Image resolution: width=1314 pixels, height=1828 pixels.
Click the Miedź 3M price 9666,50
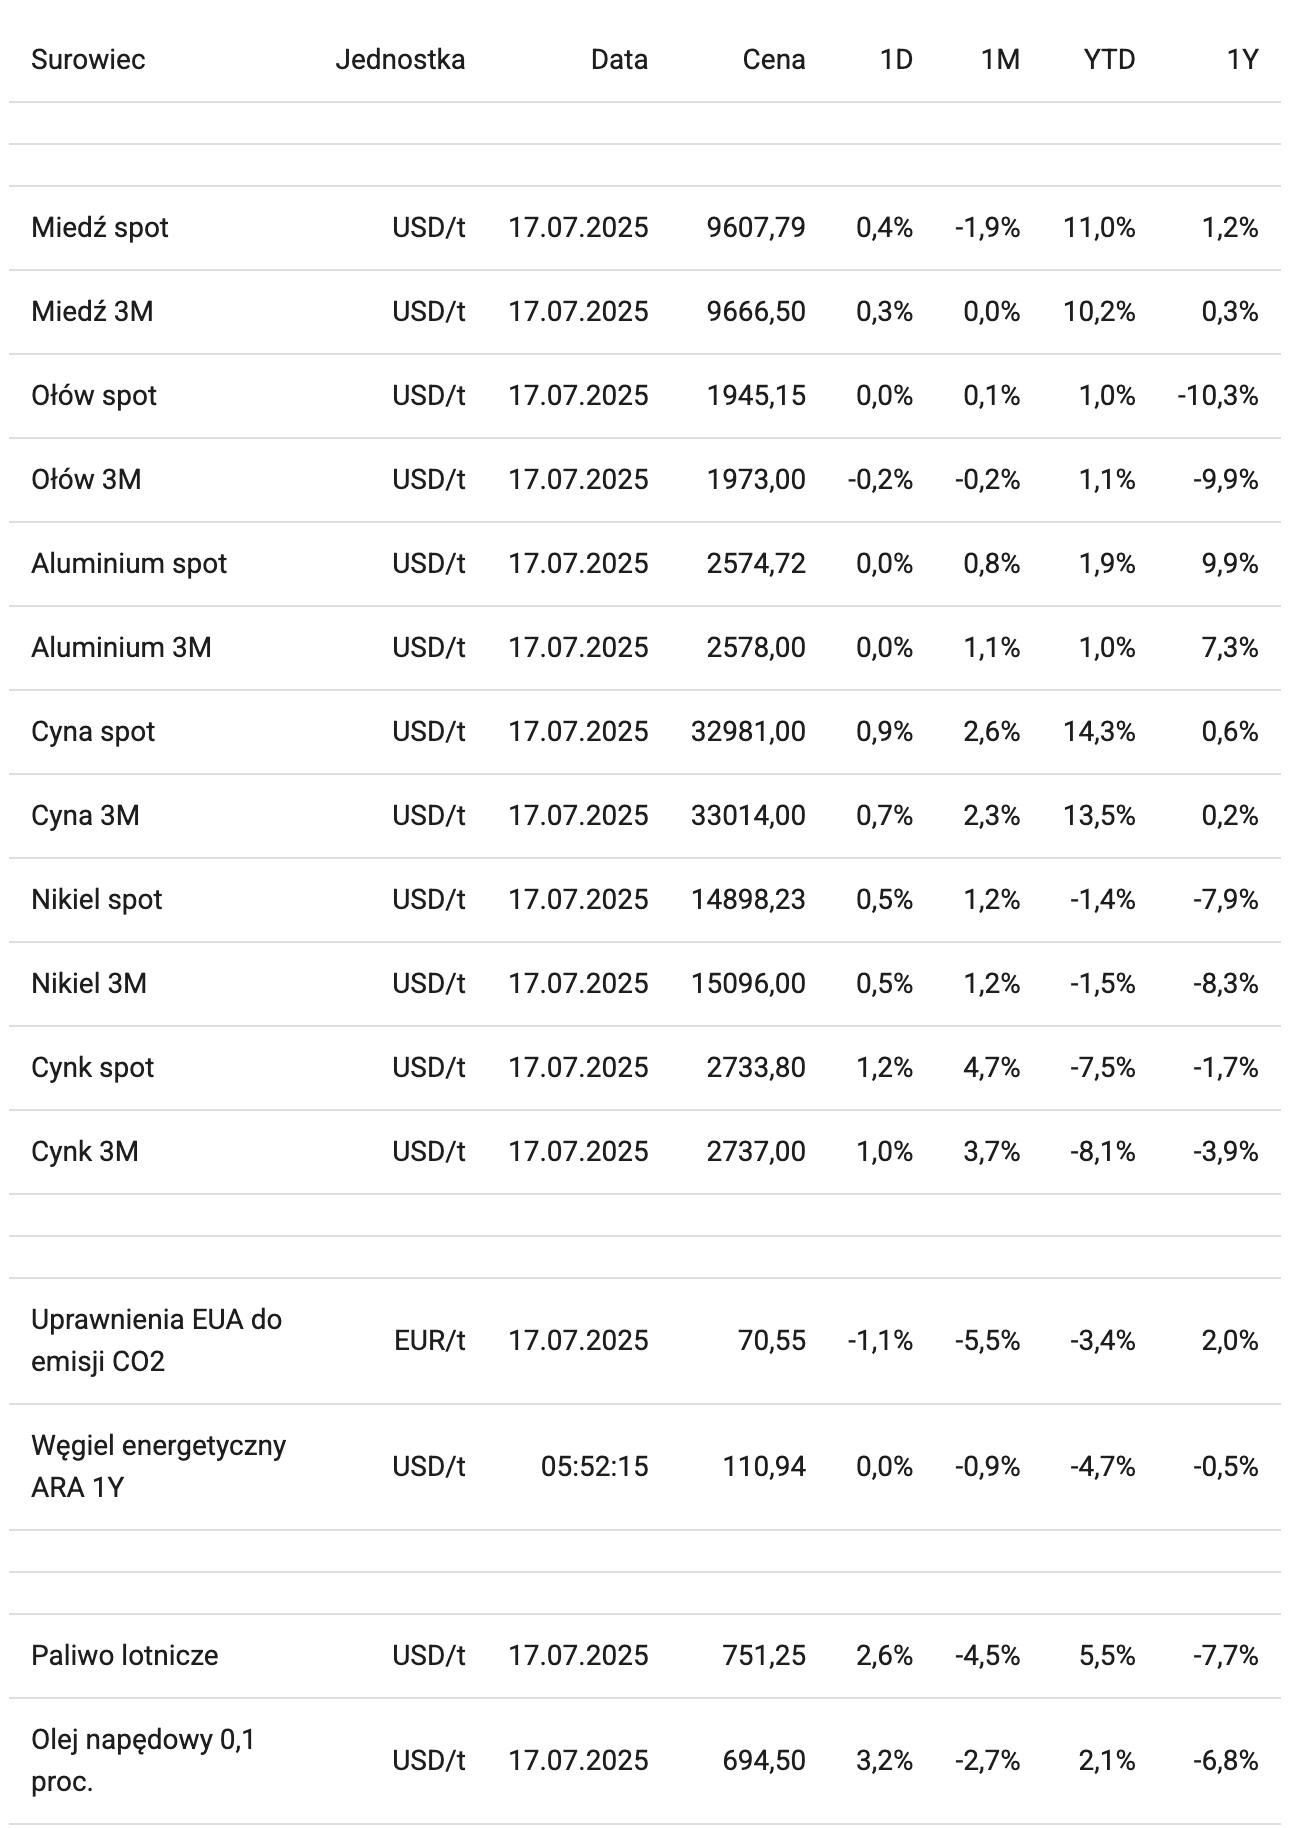tap(755, 312)
